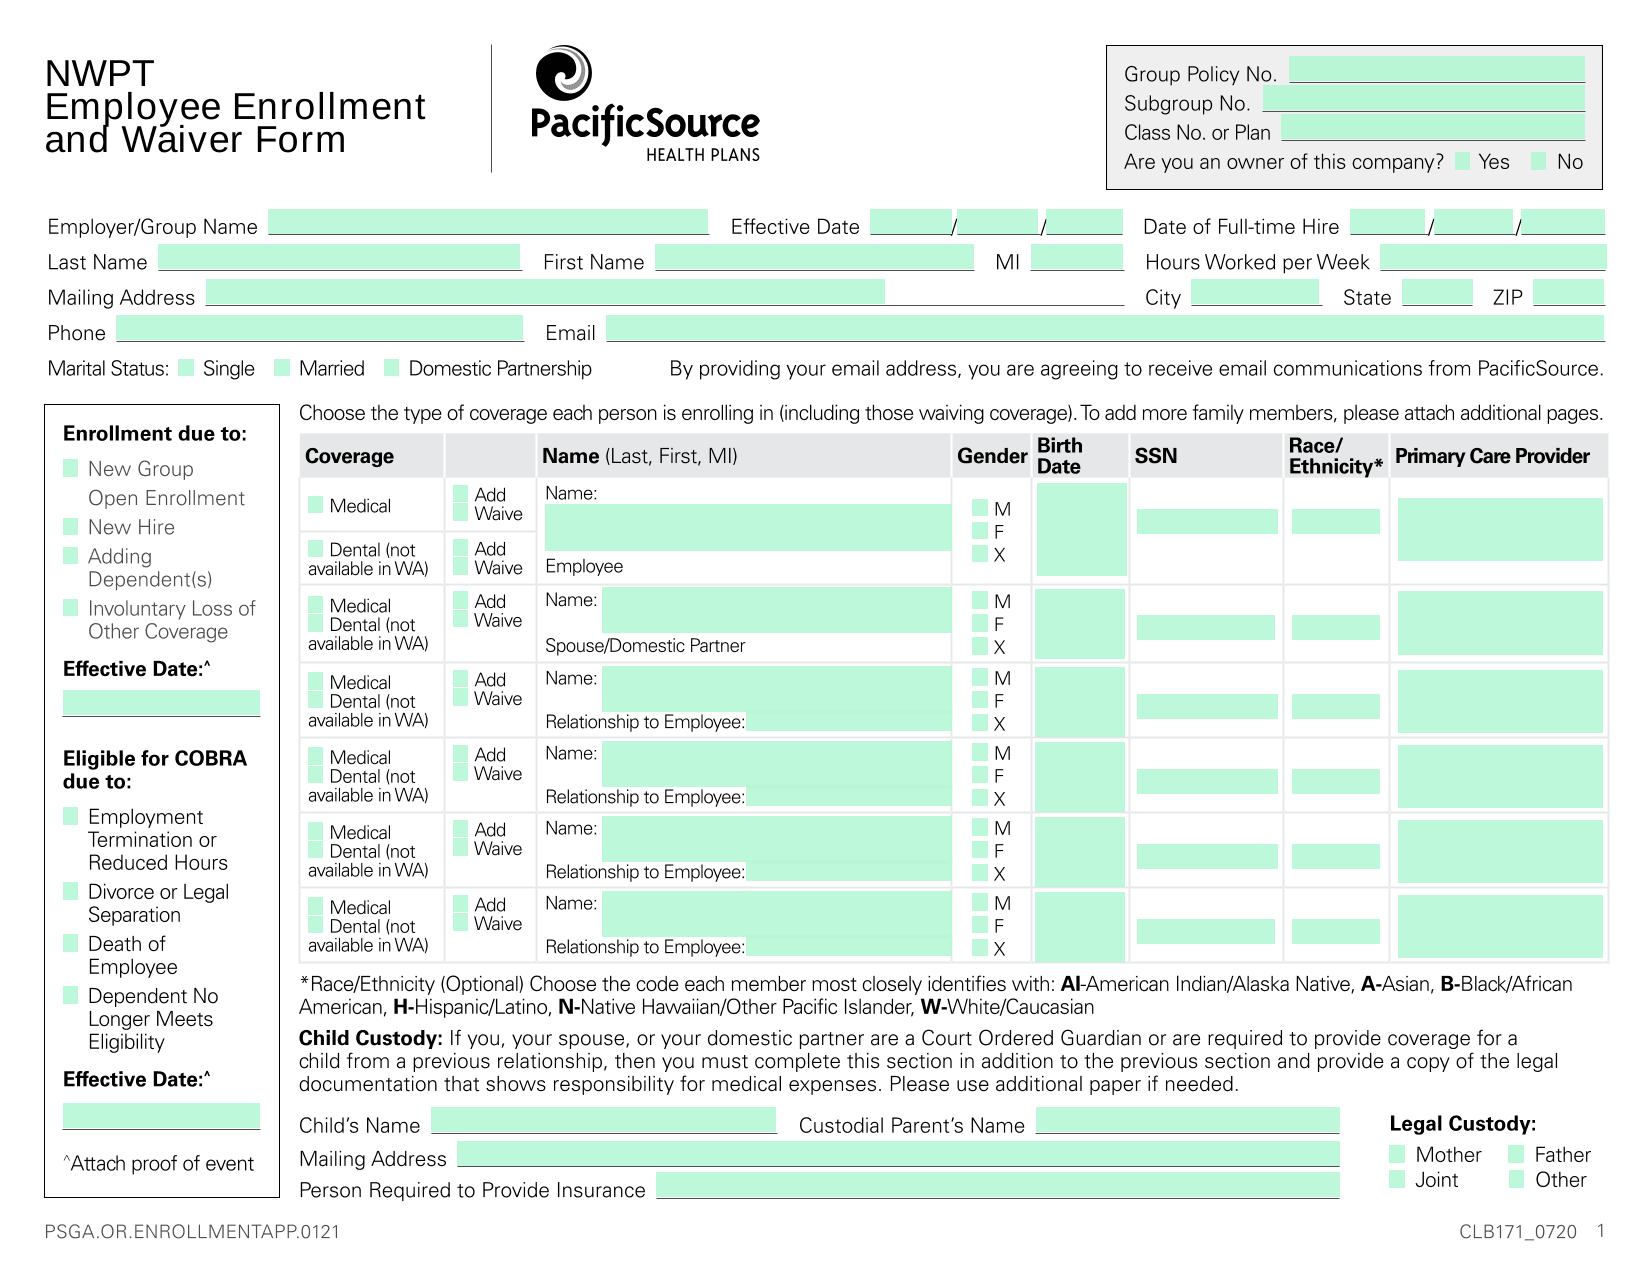The height and width of the screenshot is (1275, 1649).
Task: Click the Mailing Address field at top
Action: (545, 292)
